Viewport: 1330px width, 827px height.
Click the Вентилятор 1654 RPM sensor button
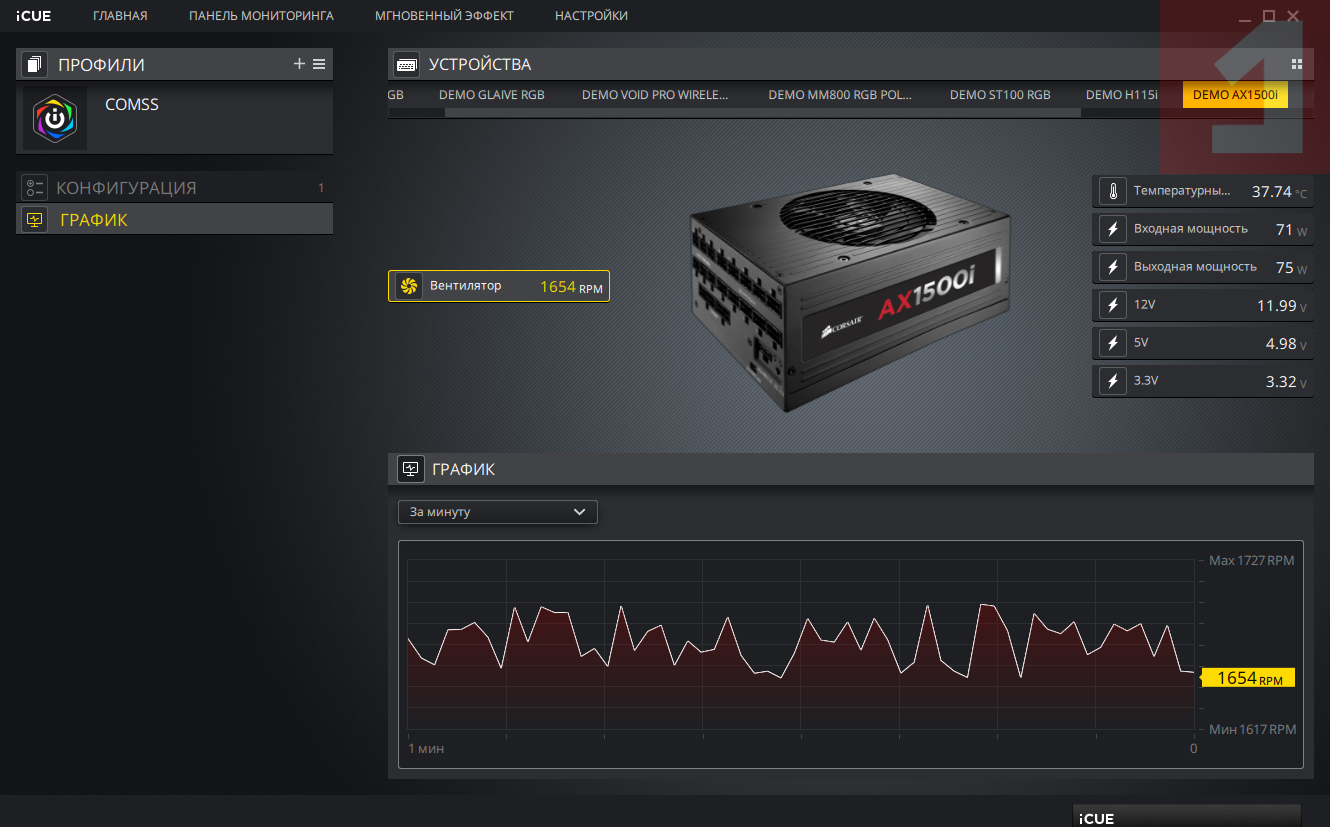[x=498, y=286]
